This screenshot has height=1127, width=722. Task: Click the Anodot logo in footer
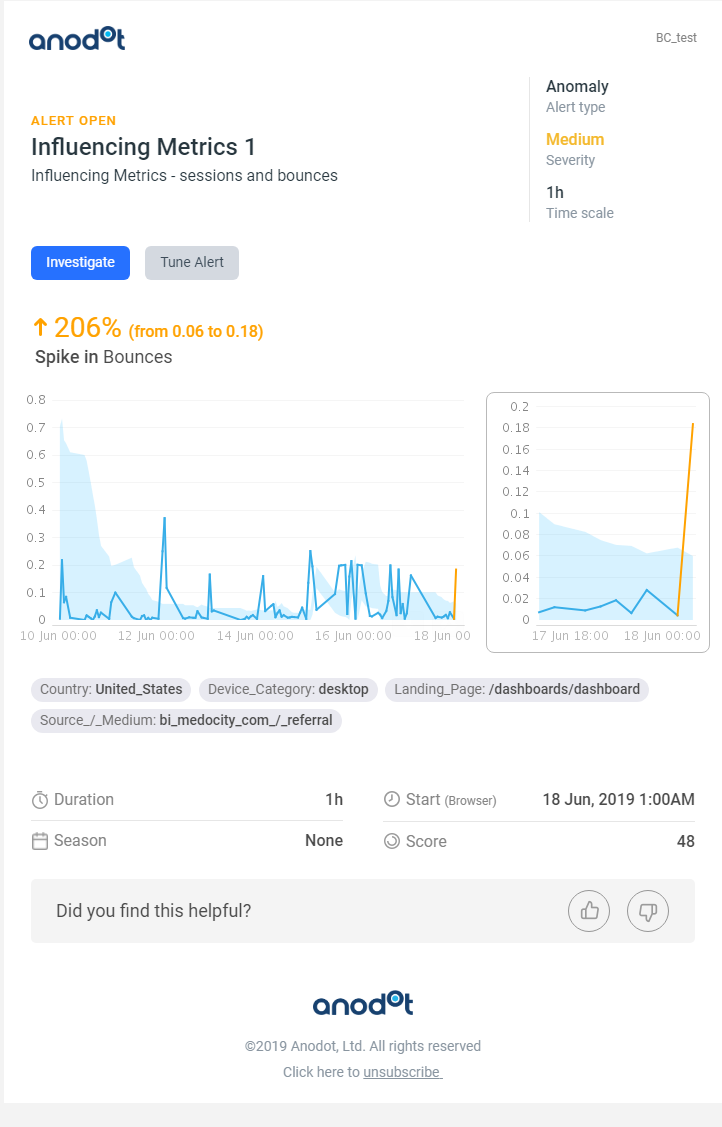point(363,1003)
